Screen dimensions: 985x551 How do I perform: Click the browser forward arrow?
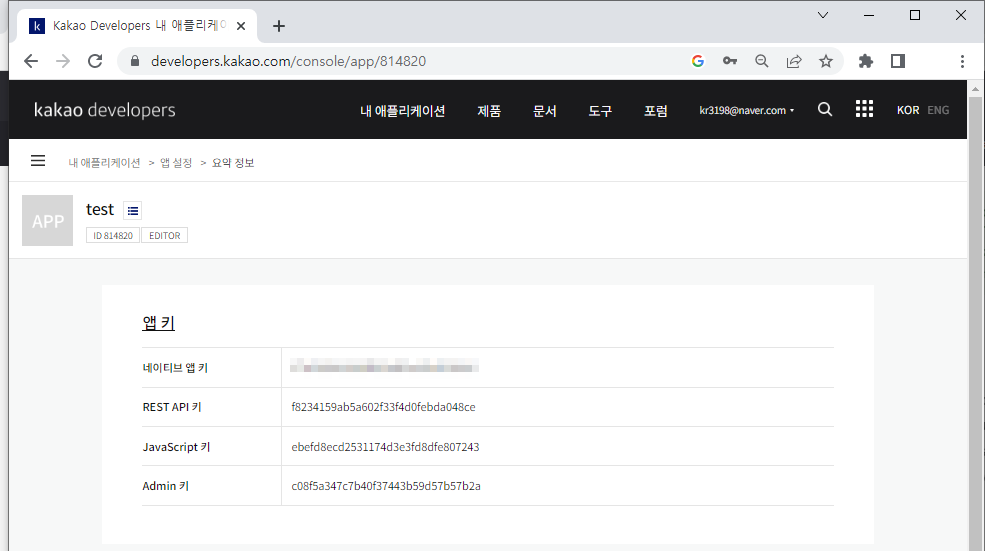tap(63, 61)
